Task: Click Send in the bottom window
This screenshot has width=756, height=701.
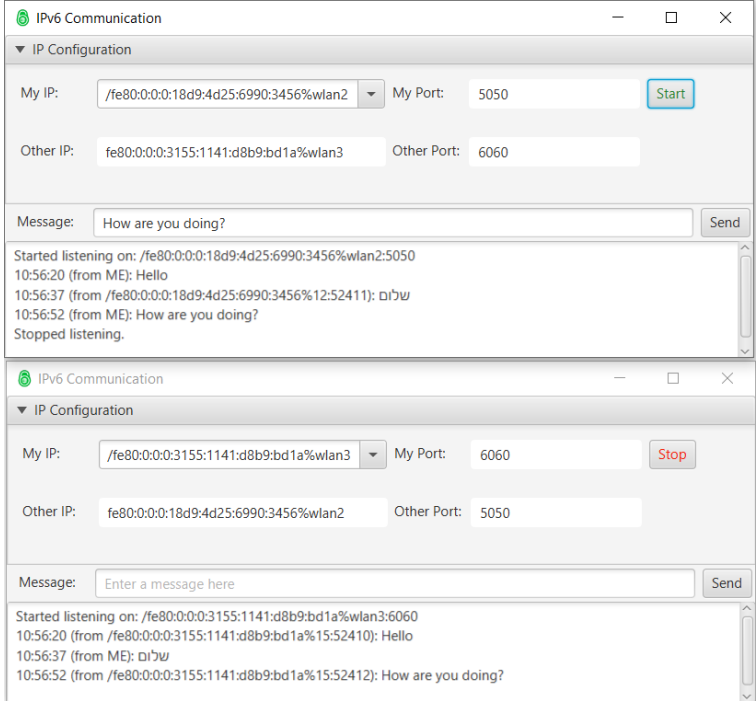Action: point(727,583)
